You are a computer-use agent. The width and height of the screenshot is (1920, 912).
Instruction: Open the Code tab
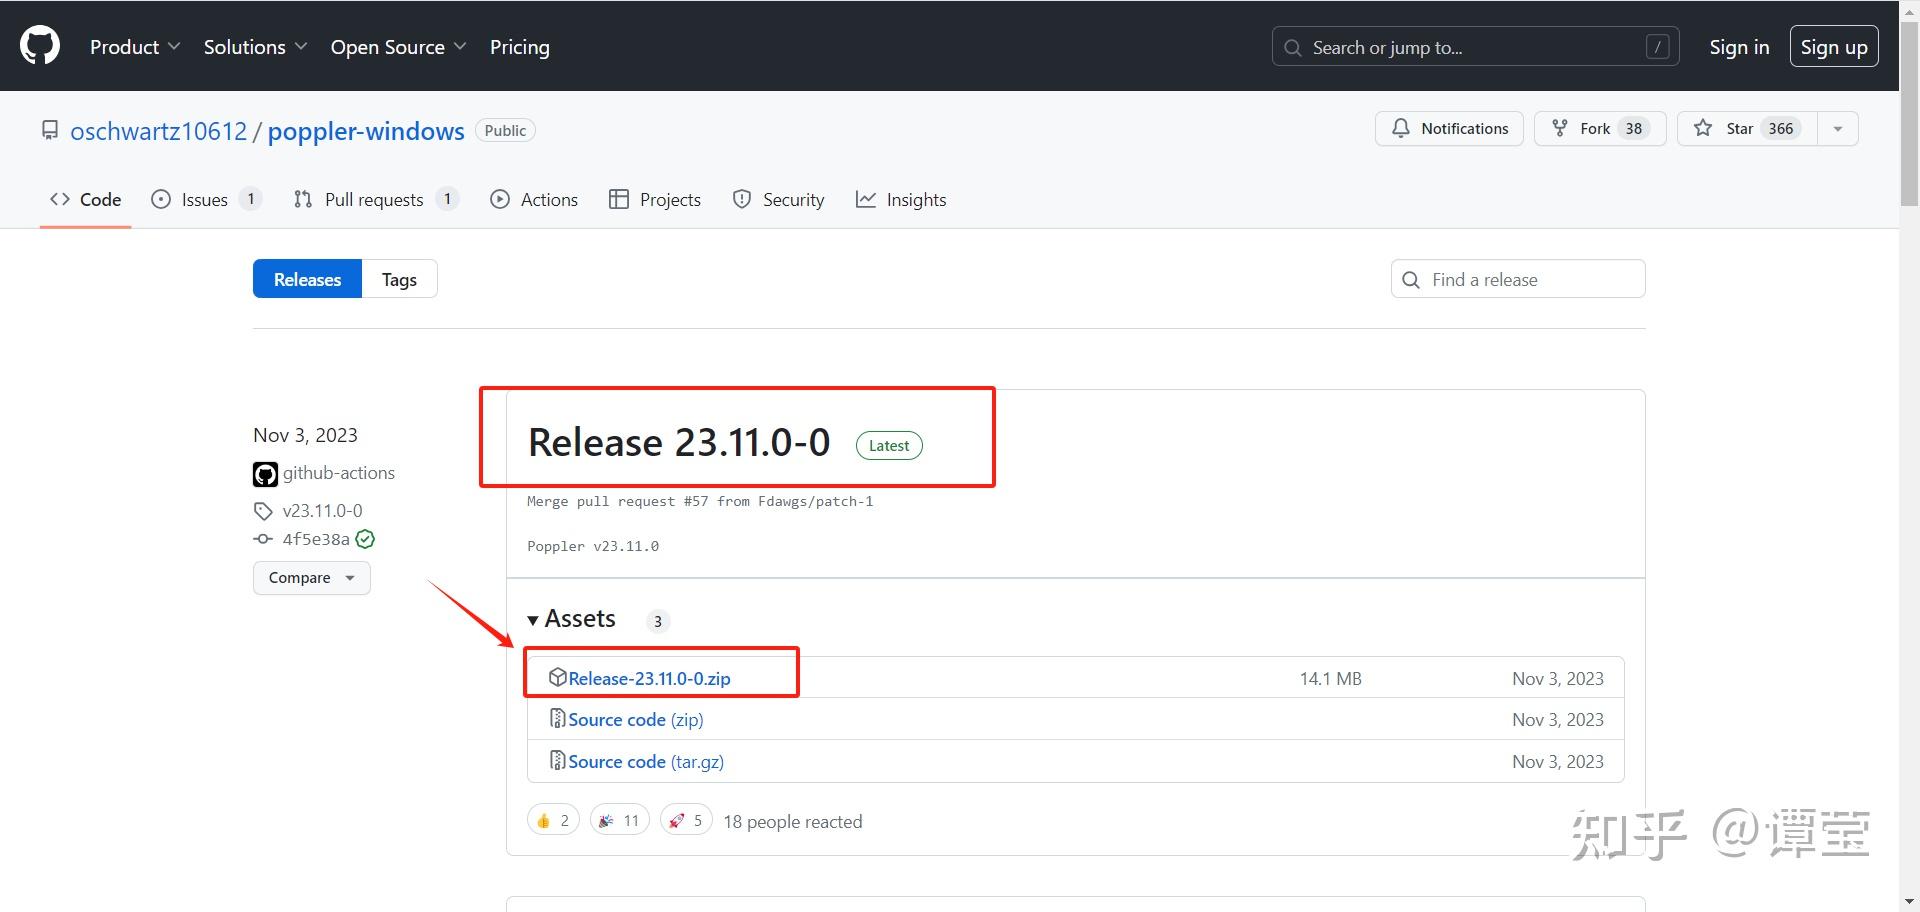pos(86,200)
